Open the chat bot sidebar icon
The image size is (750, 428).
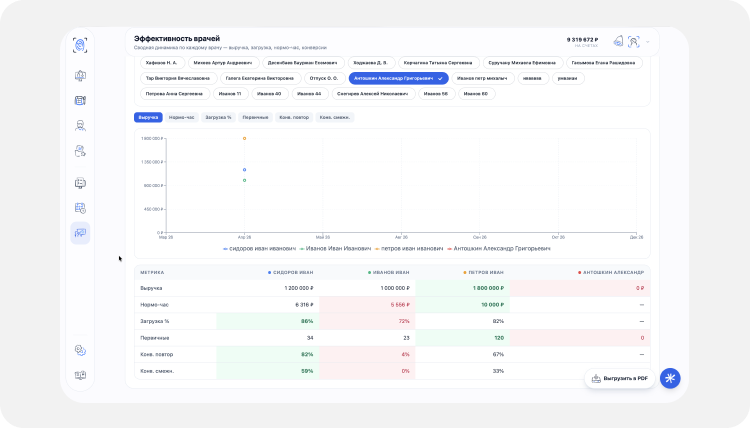[80, 183]
